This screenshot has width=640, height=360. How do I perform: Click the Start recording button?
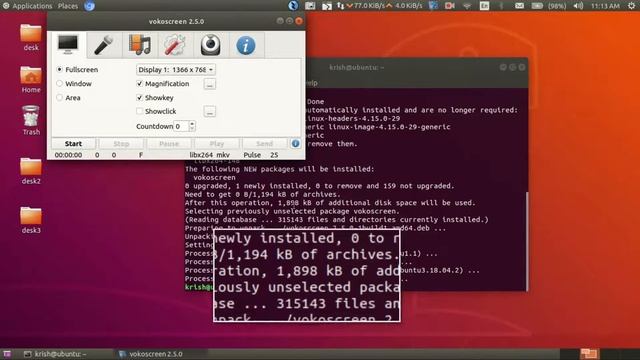point(73,144)
